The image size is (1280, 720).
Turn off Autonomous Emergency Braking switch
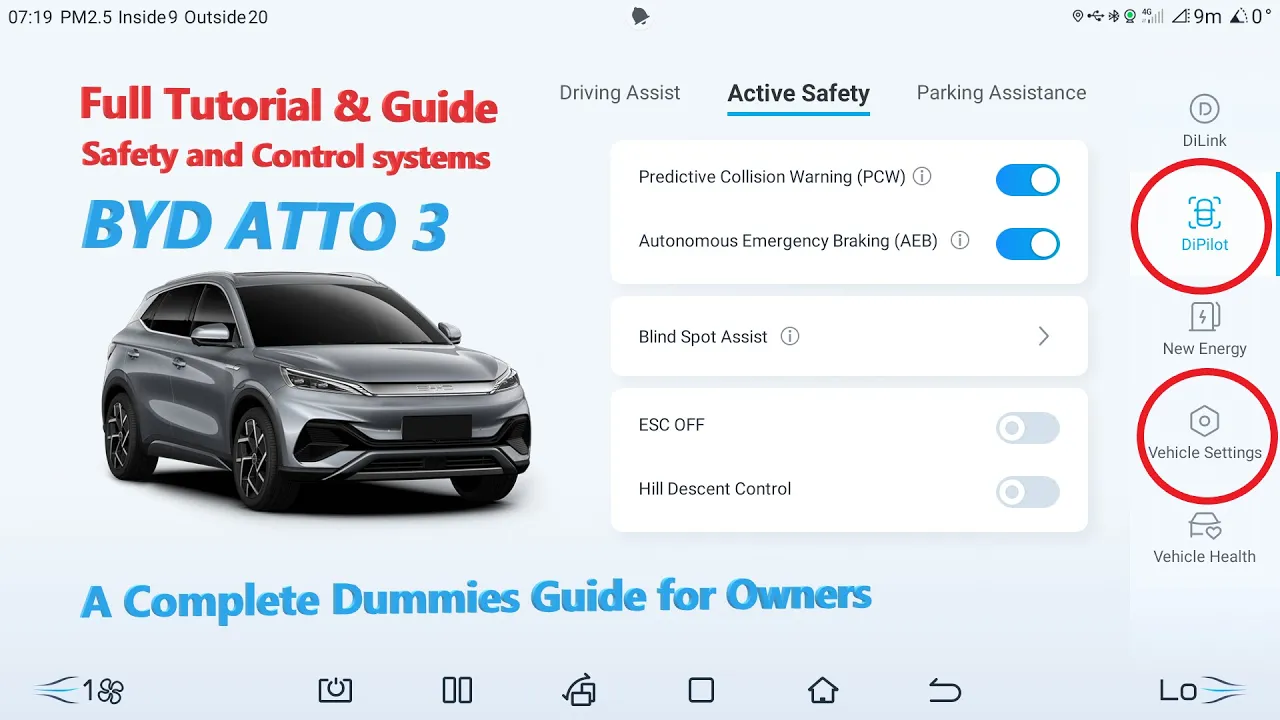(1027, 244)
